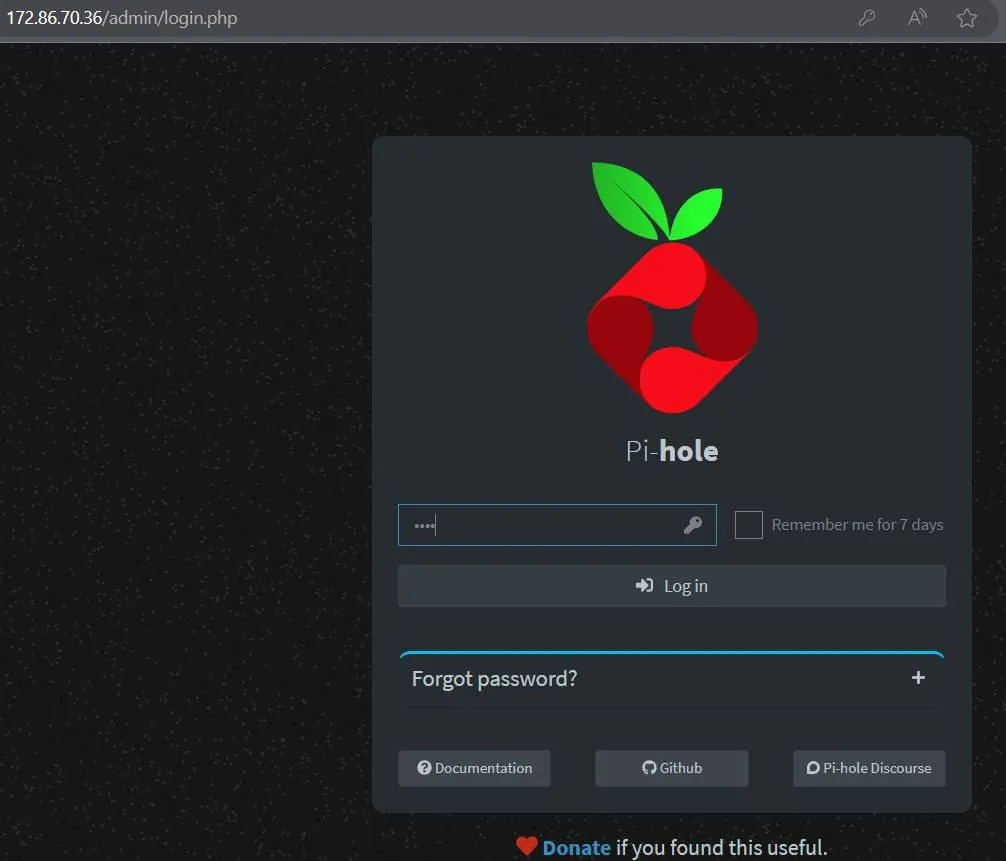Open the Pi-hole Discourse button
1006x861 pixels.
(x=869, y=768)
